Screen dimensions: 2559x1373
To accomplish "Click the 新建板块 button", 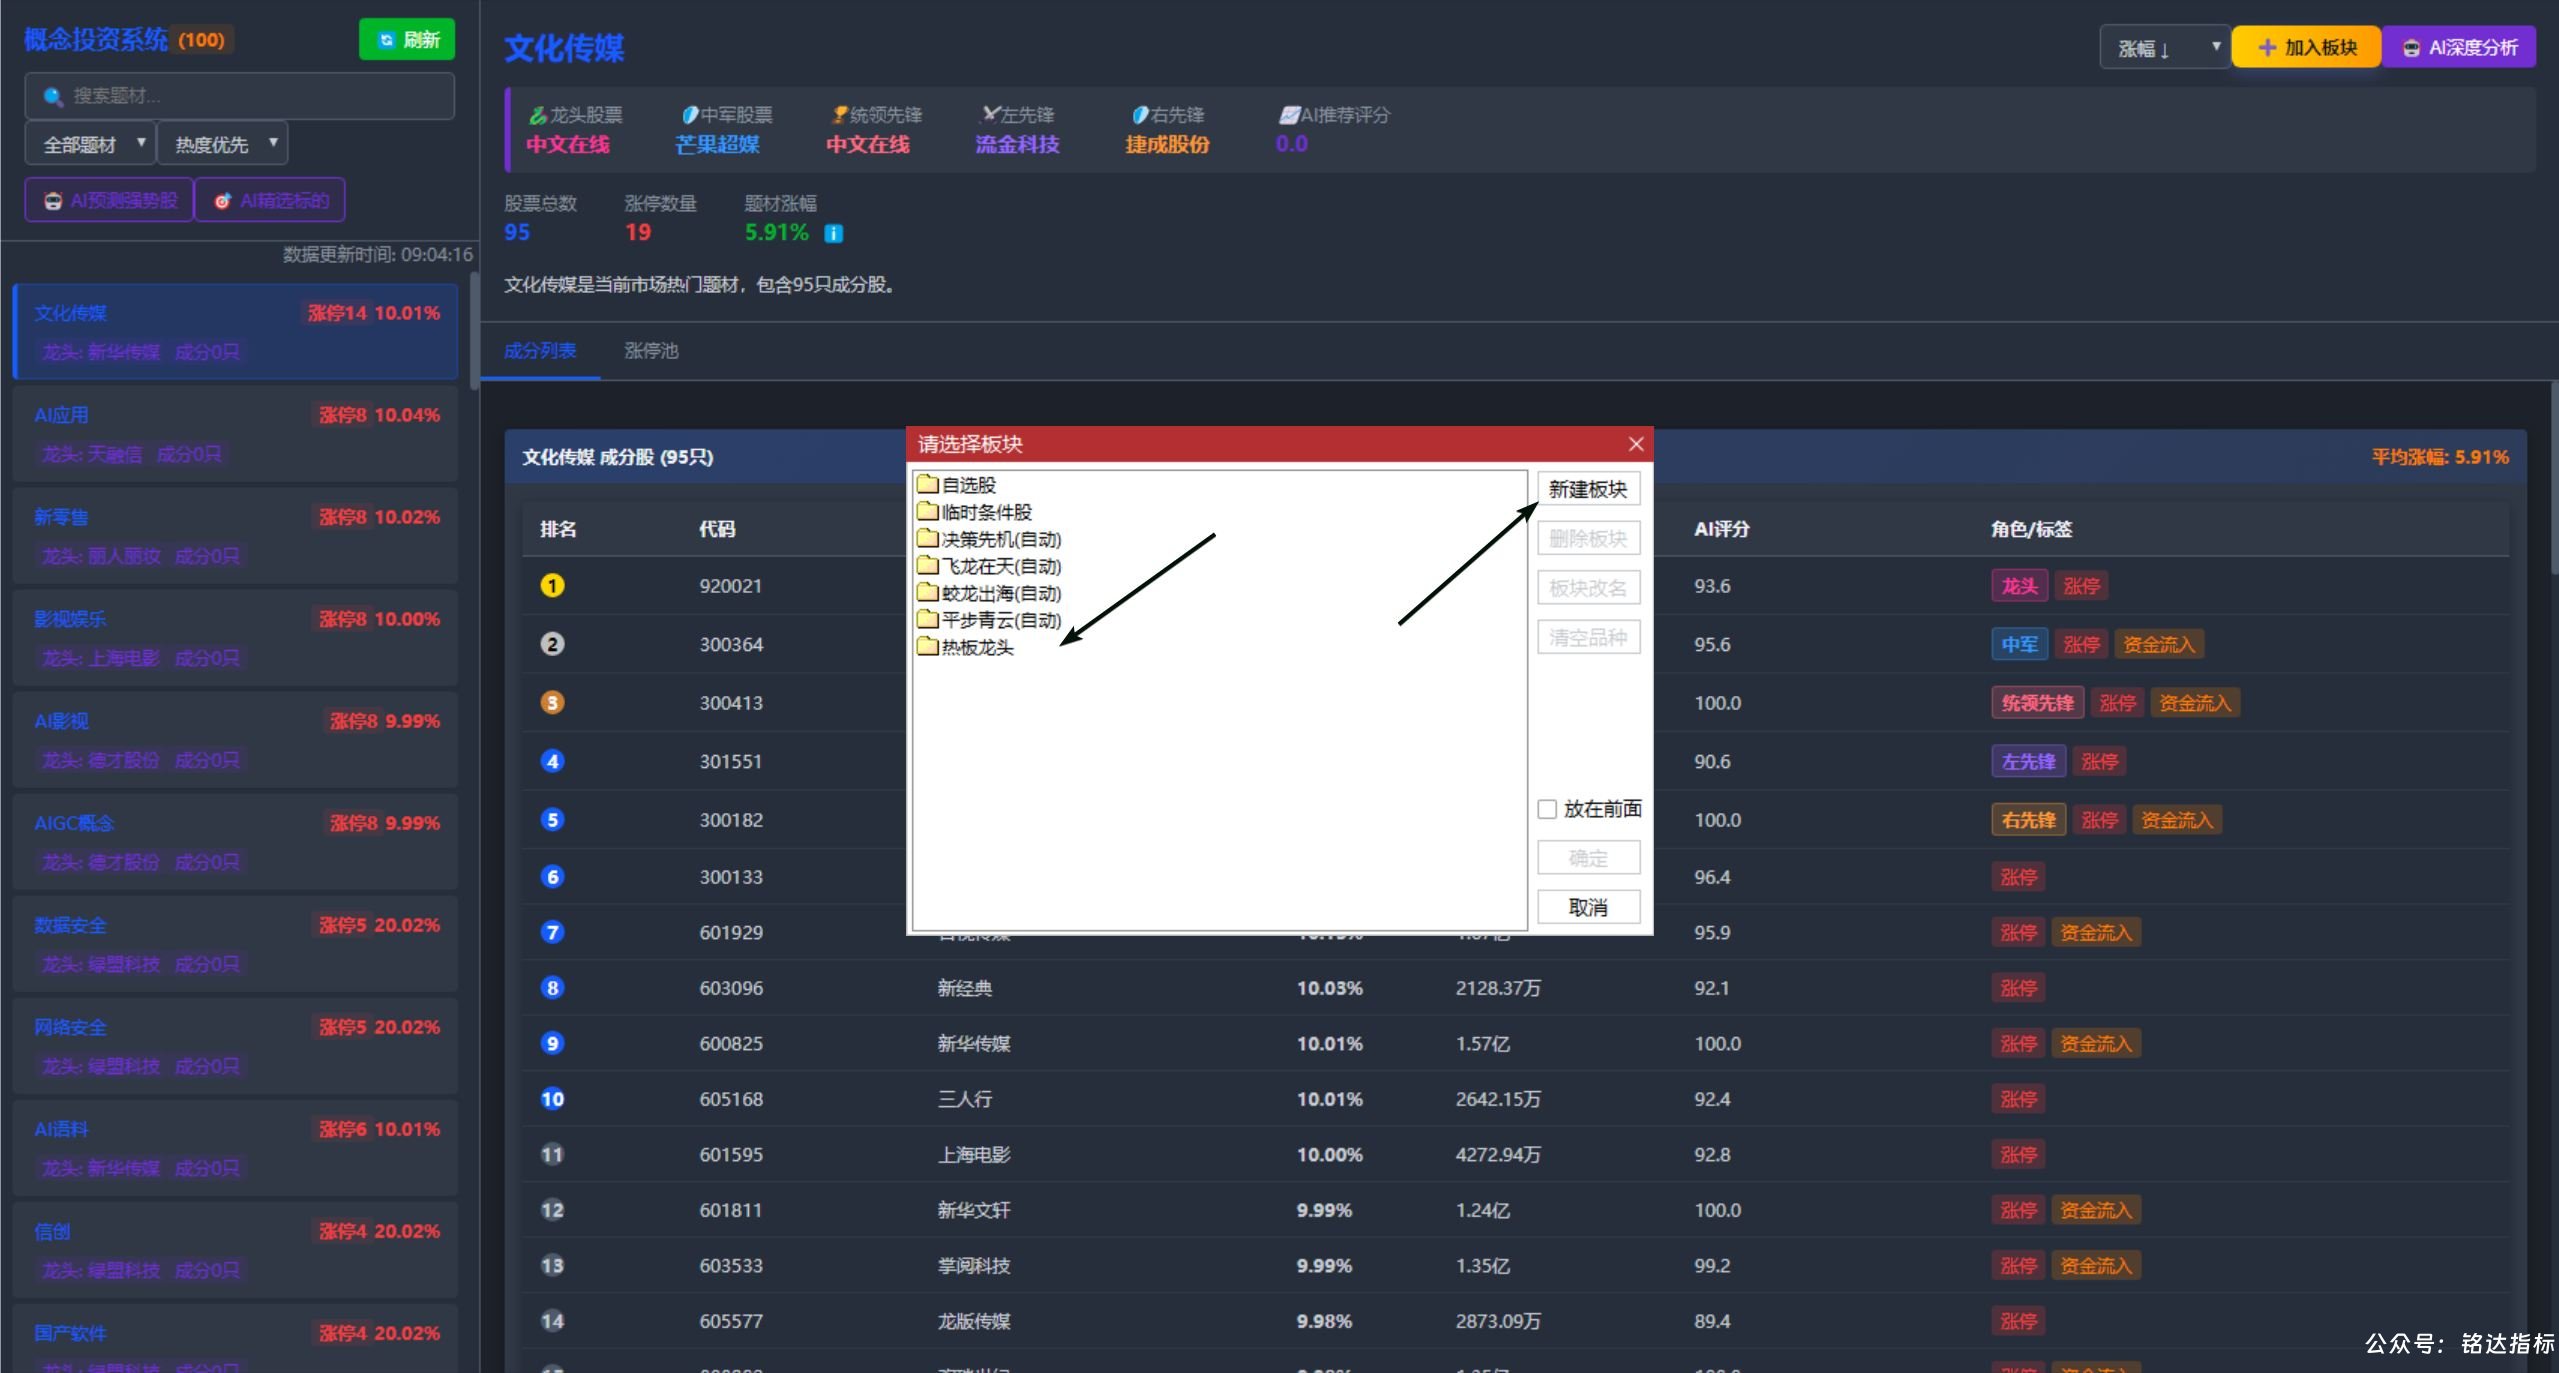I will click(x=1588, y=489).
